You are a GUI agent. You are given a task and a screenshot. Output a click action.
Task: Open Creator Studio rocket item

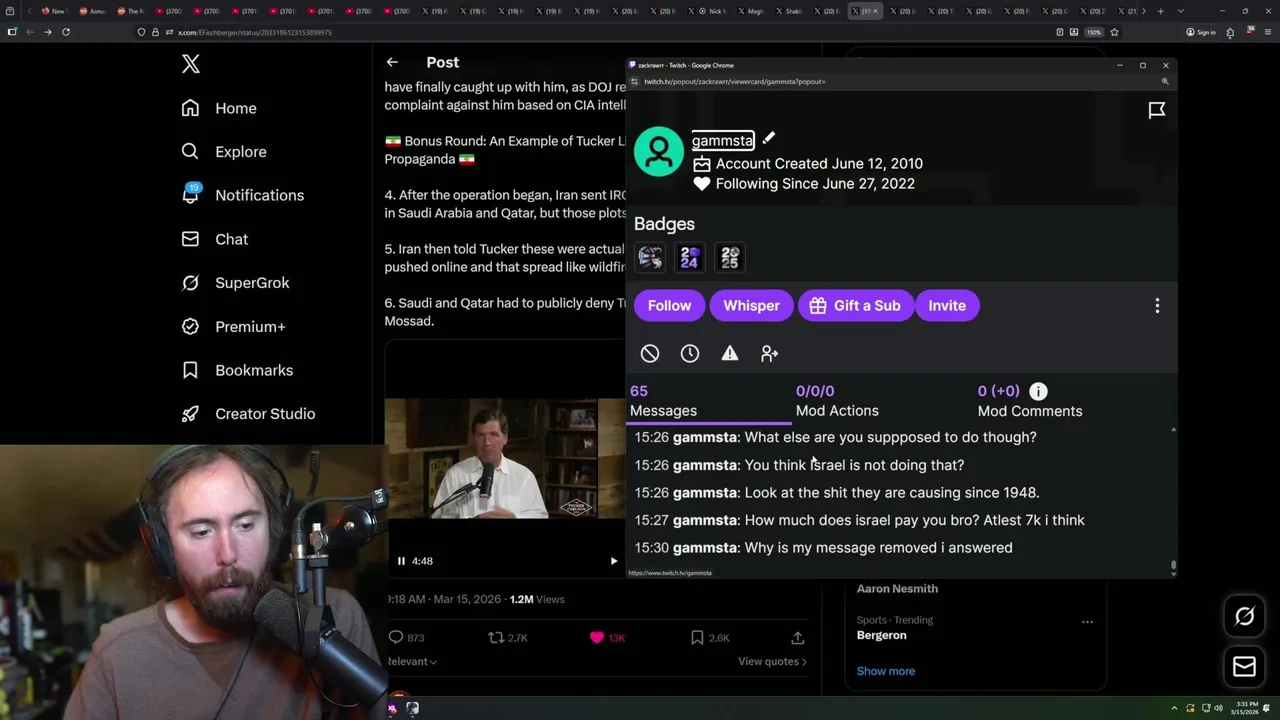[248, 414]
